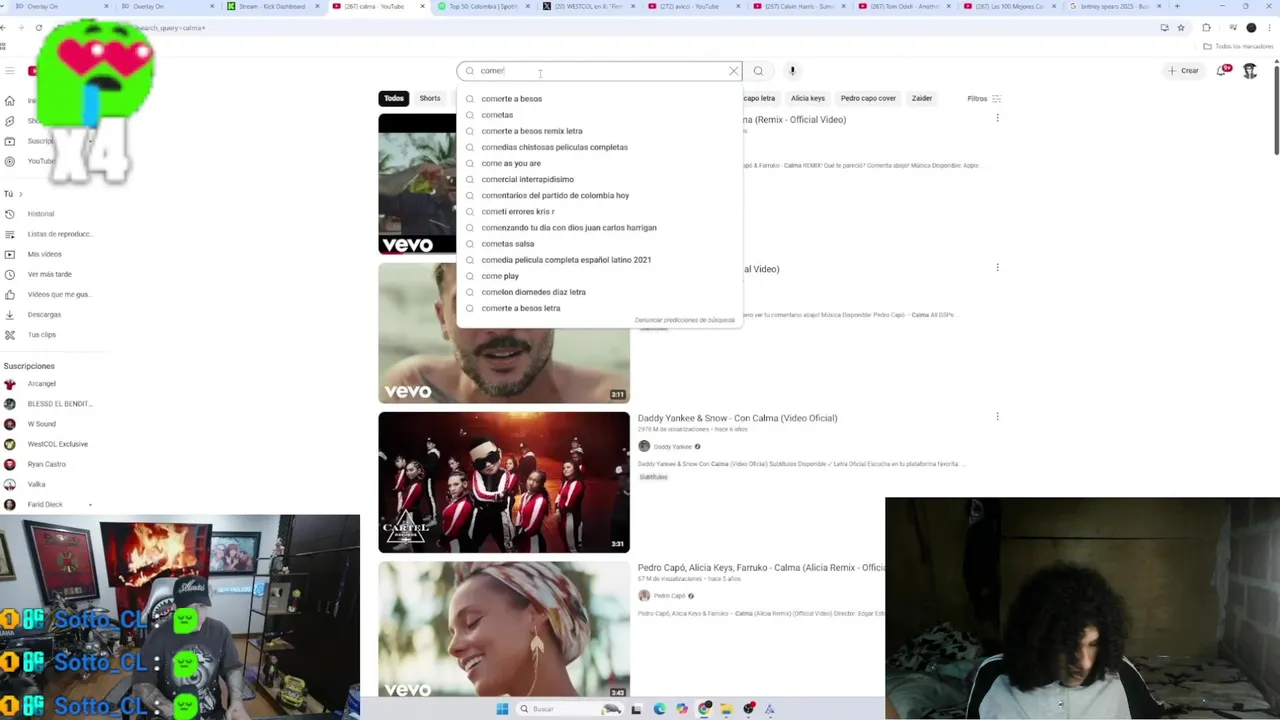1280x720 pixels.
Task: Select the "Alicia keys" filter chip
Action: coord(808,98)
